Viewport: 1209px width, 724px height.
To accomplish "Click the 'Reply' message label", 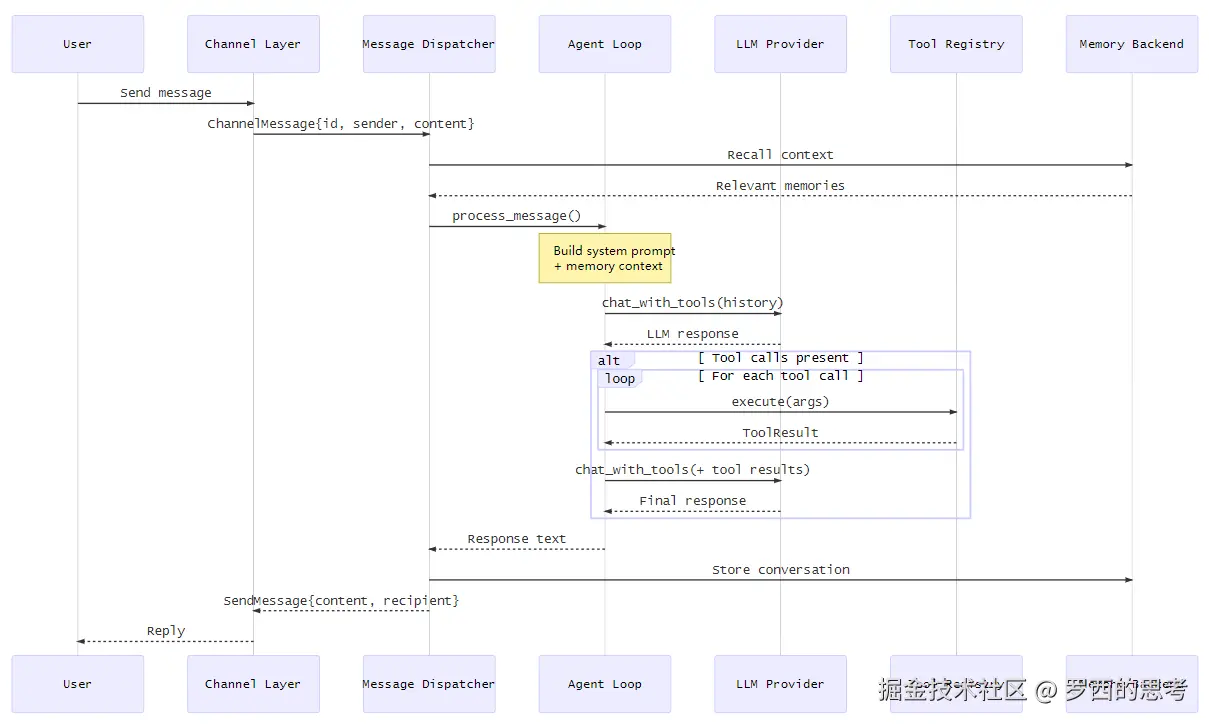I will point(166,631).
